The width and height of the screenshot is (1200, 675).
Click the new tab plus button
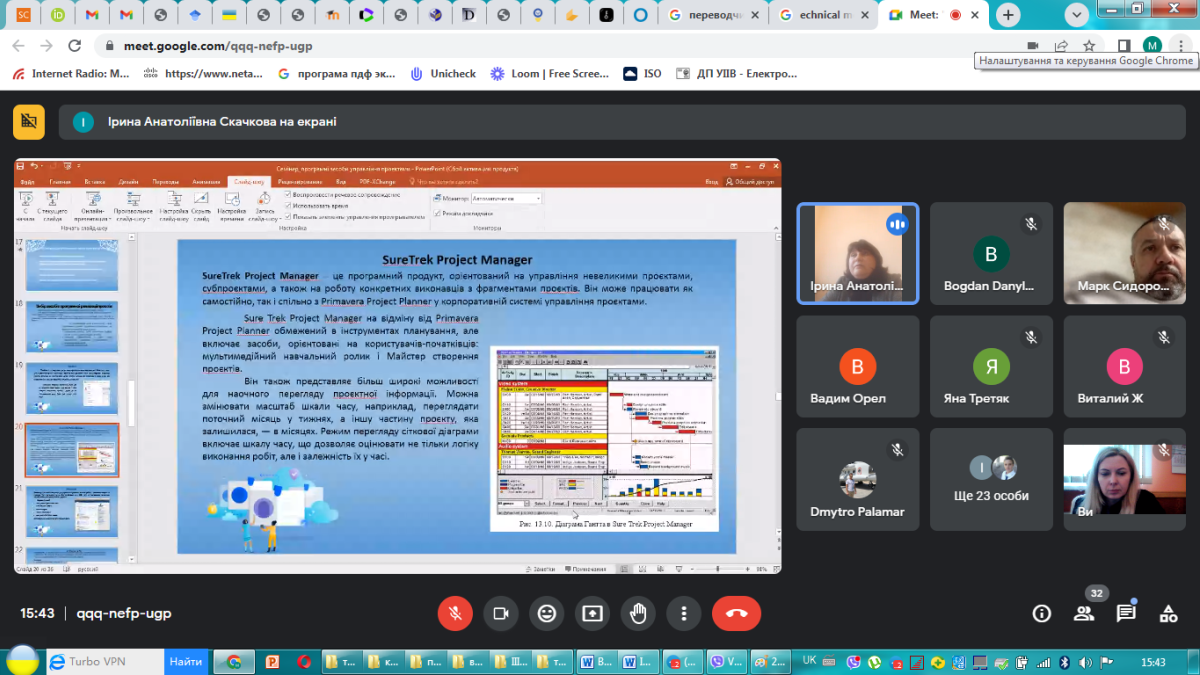click(x=1008, y=15)
